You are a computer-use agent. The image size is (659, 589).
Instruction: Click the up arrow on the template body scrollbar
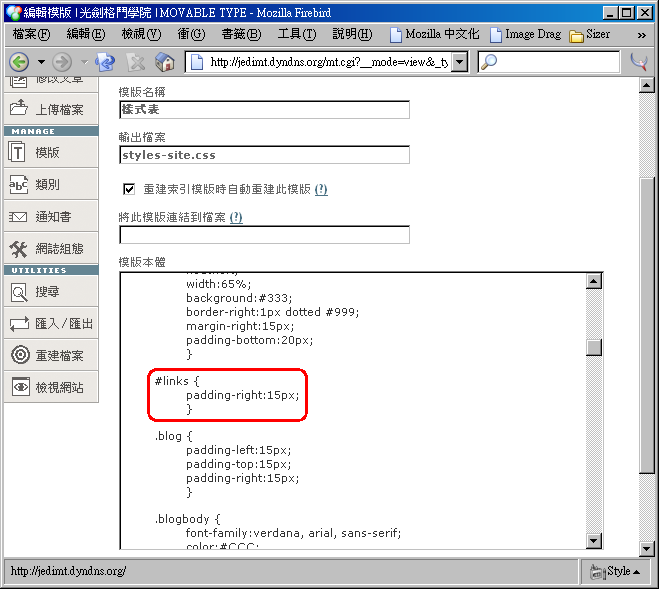tap(594, 281)
